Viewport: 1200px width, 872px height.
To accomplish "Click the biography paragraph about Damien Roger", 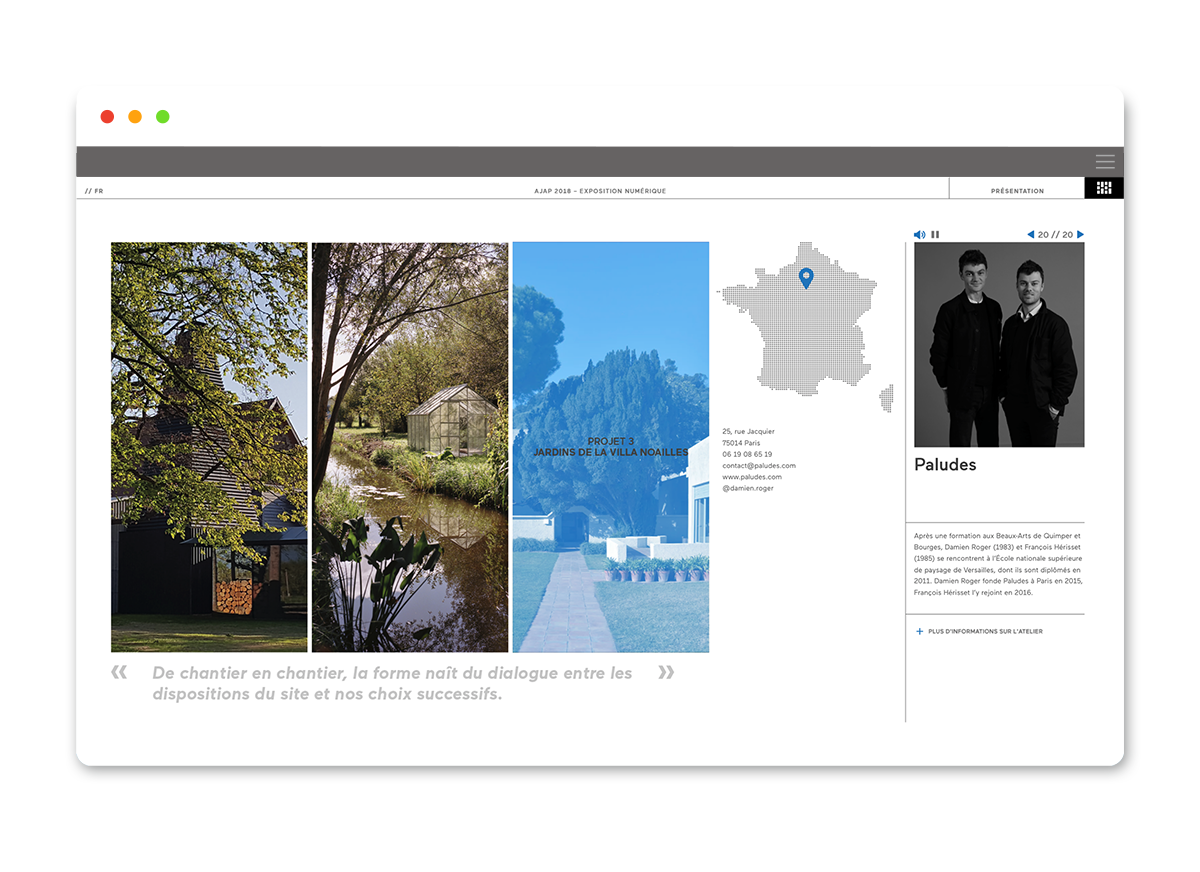I will coord(999,564).
